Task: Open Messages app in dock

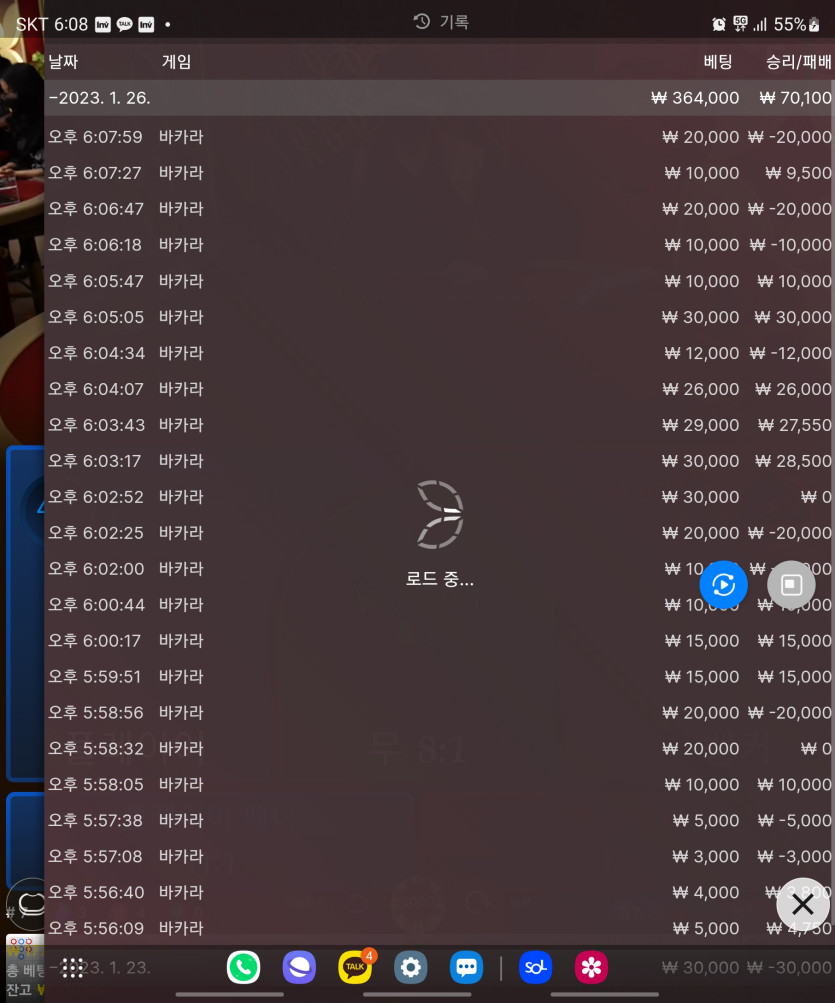Action: tap(466, 967)
